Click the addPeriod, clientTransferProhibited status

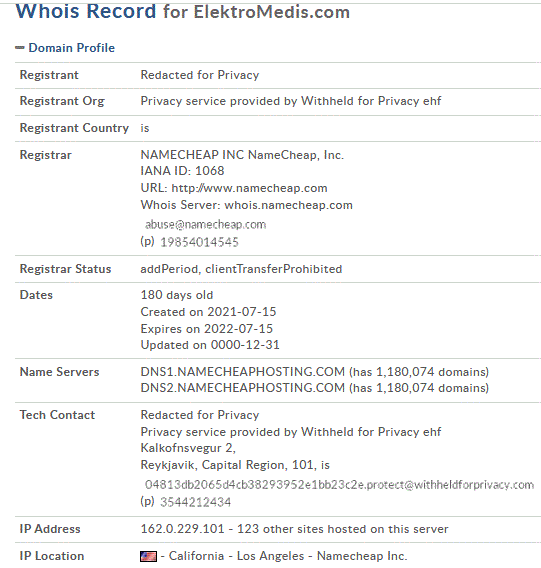[241, 269]
